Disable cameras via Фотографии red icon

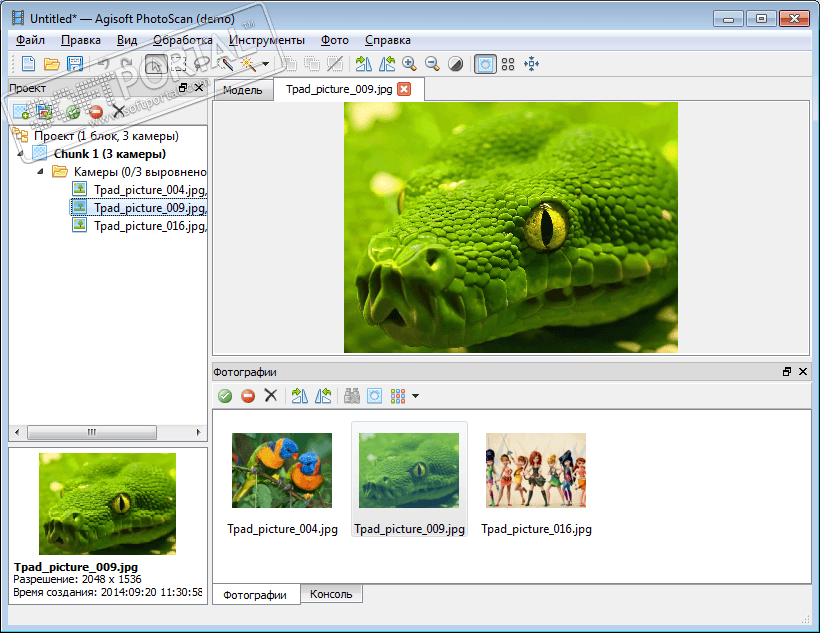(x=248, y=396)
